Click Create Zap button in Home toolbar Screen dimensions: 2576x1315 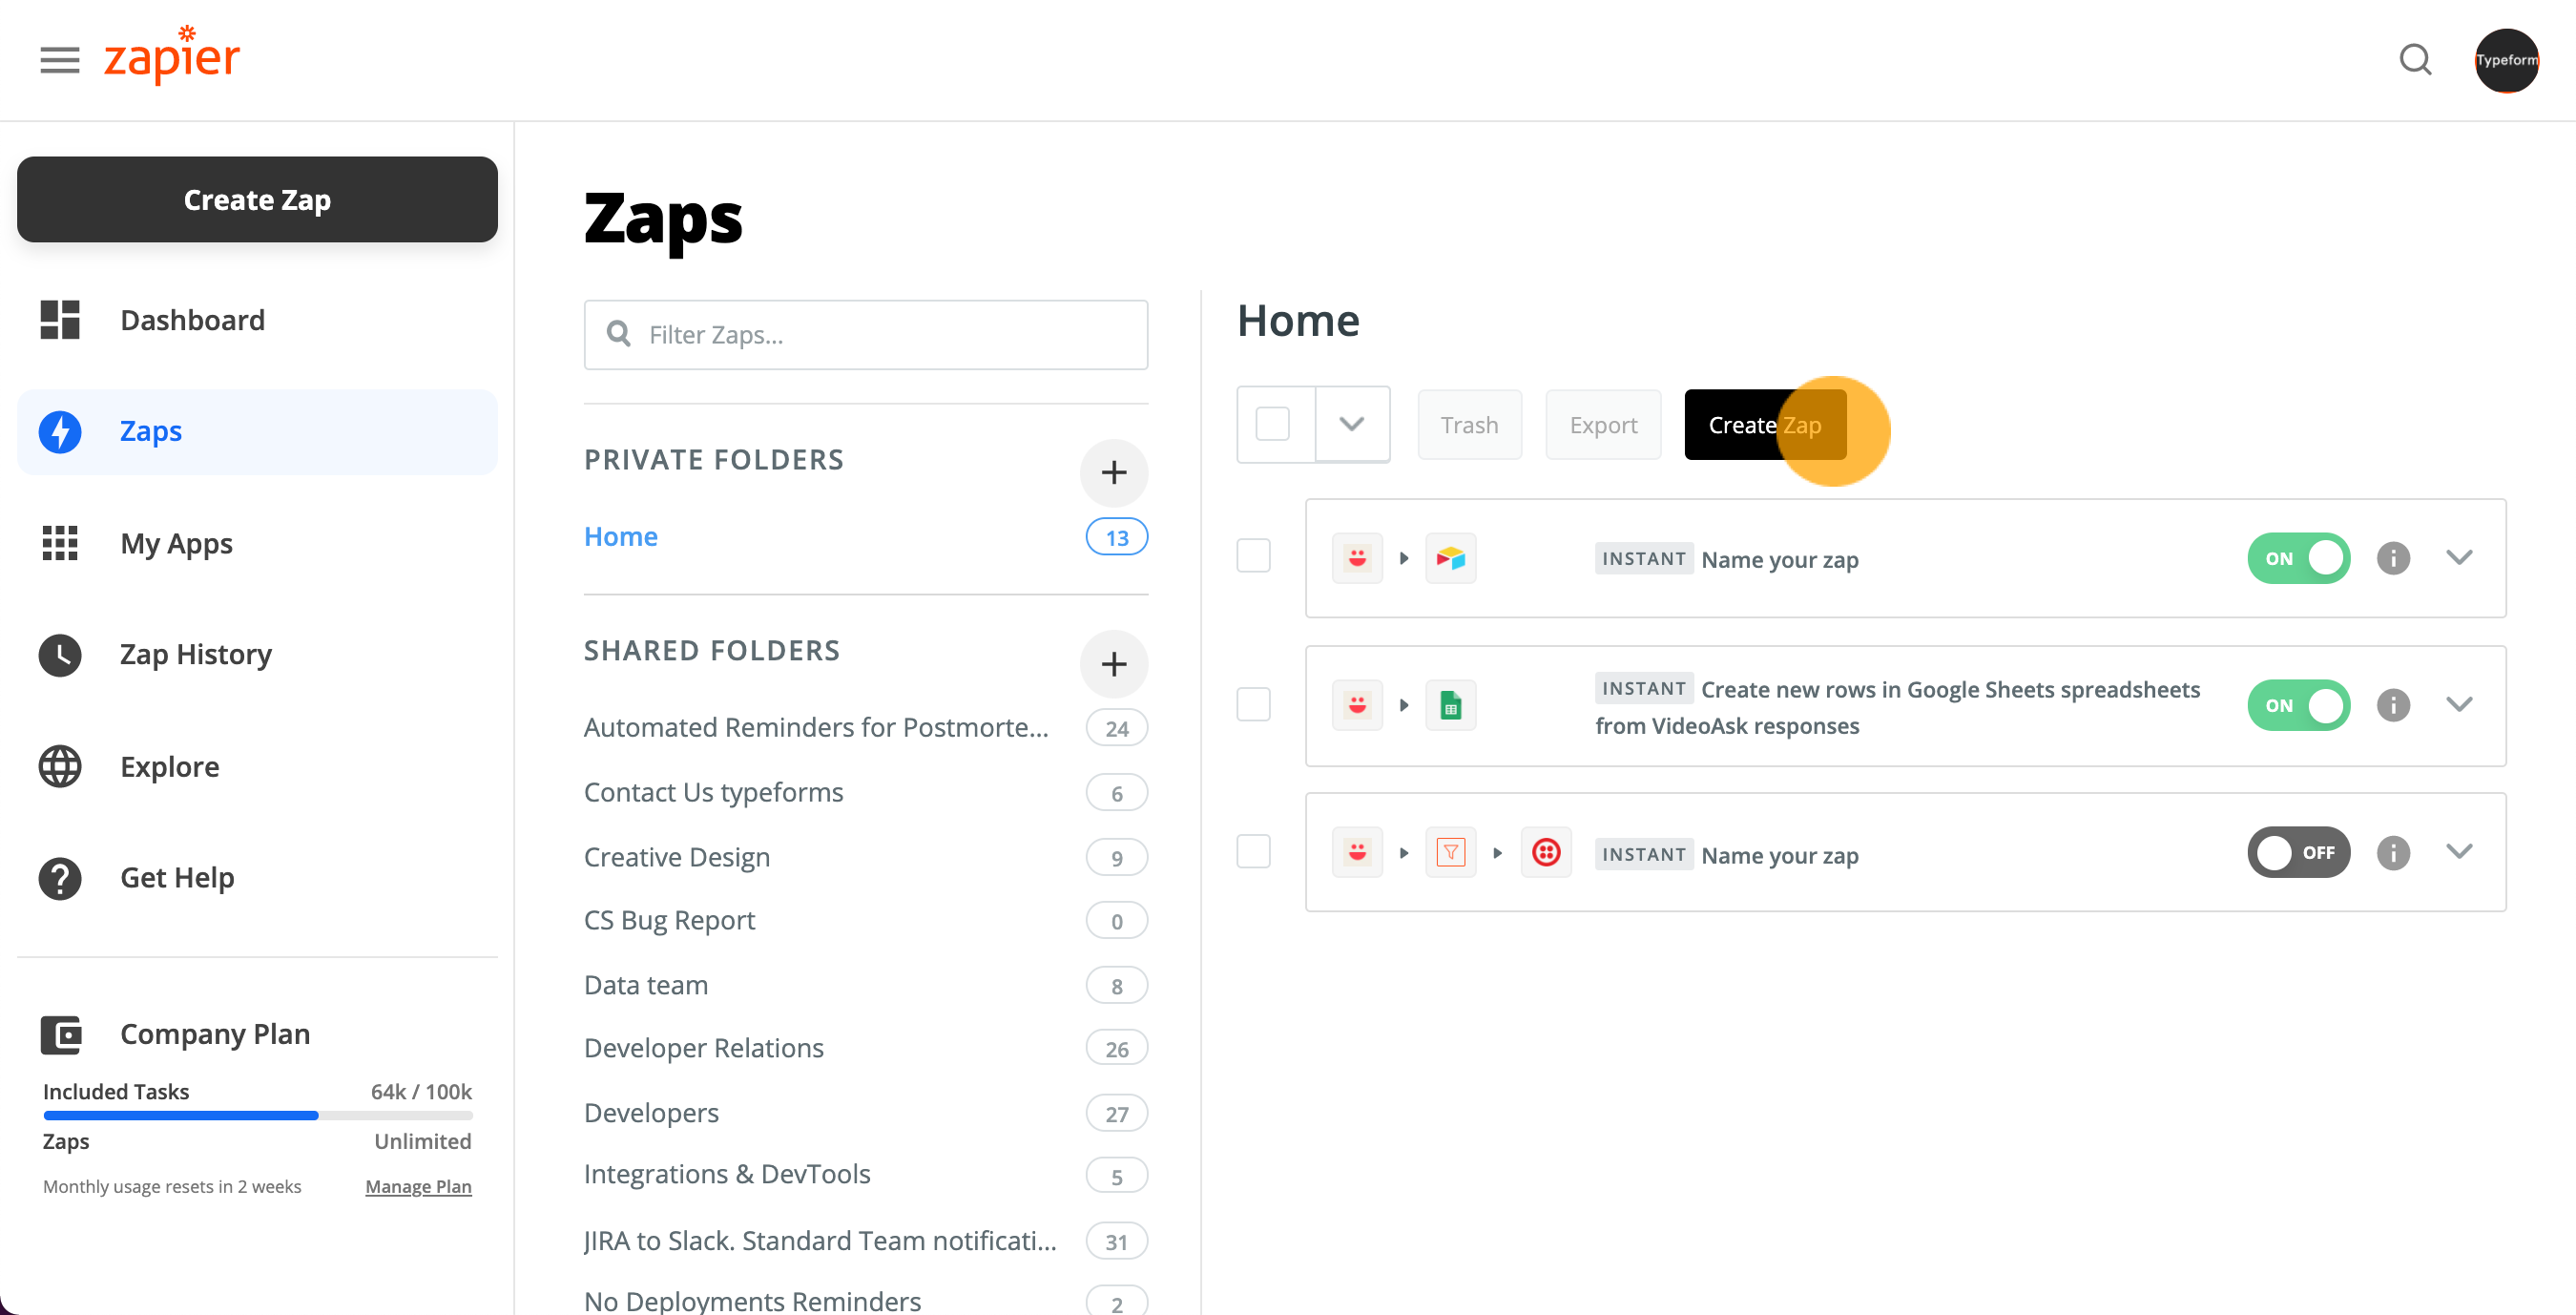1765,425
